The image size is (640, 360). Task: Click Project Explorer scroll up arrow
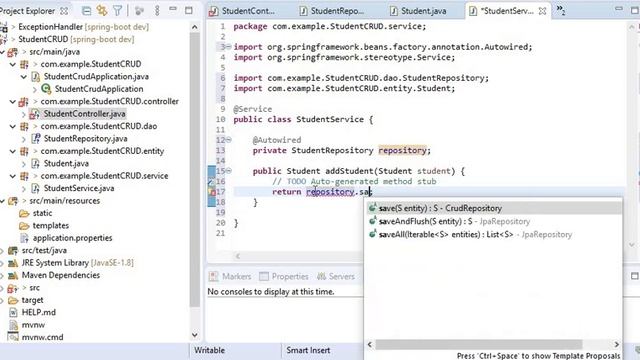tap(195, 27)
